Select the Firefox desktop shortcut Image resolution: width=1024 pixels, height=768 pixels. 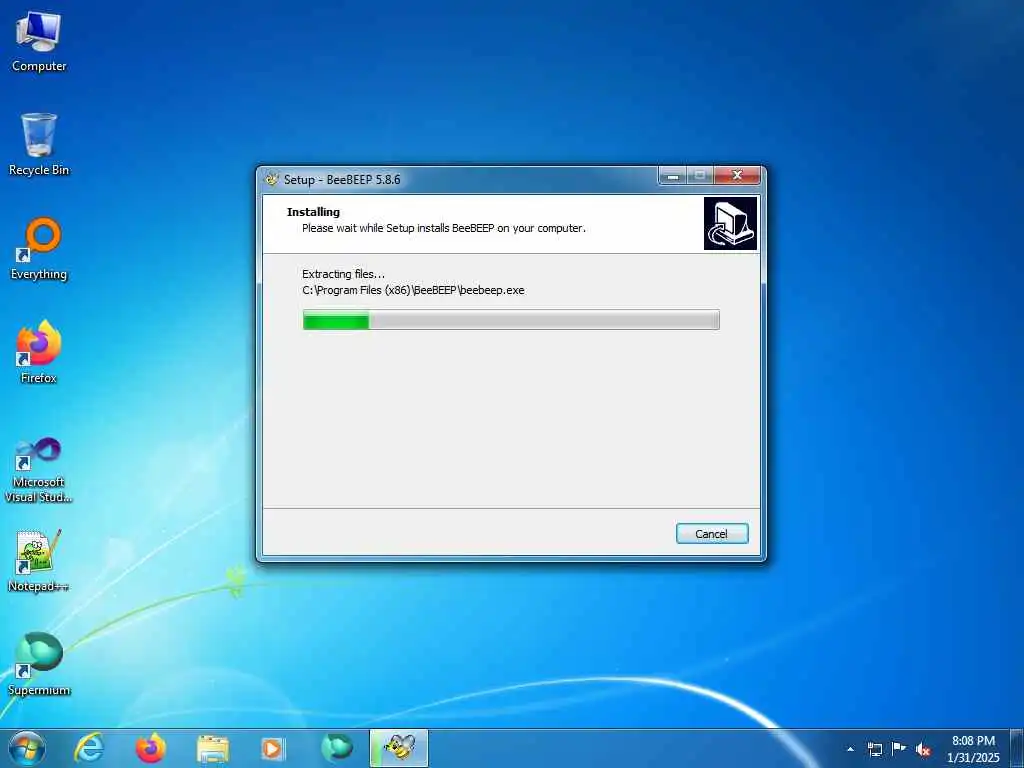[x=39, y=352]
